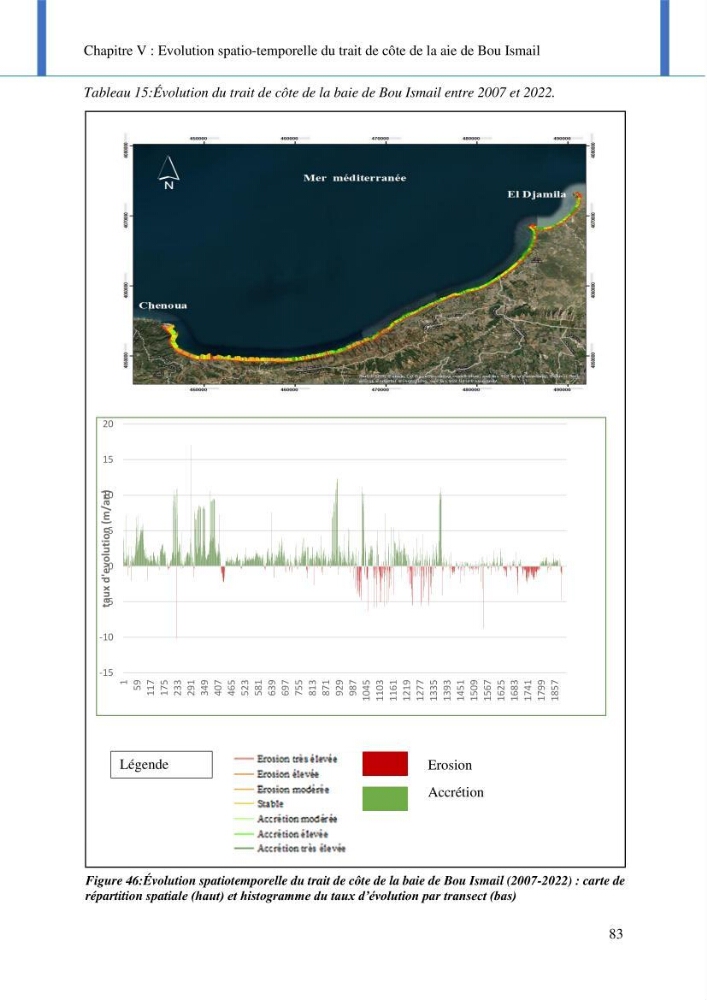Click the Légende box
The height and width of the screenshot is (1000, 707).
pos(161,765)
